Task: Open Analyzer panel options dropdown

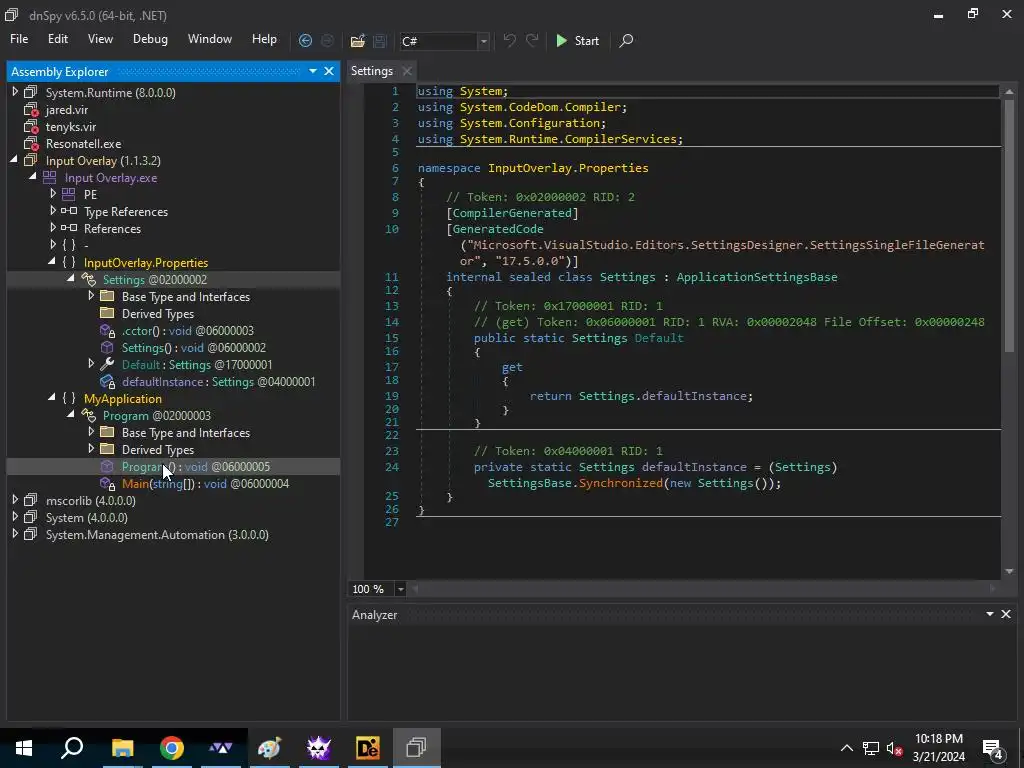Action: tap(990, 615)
